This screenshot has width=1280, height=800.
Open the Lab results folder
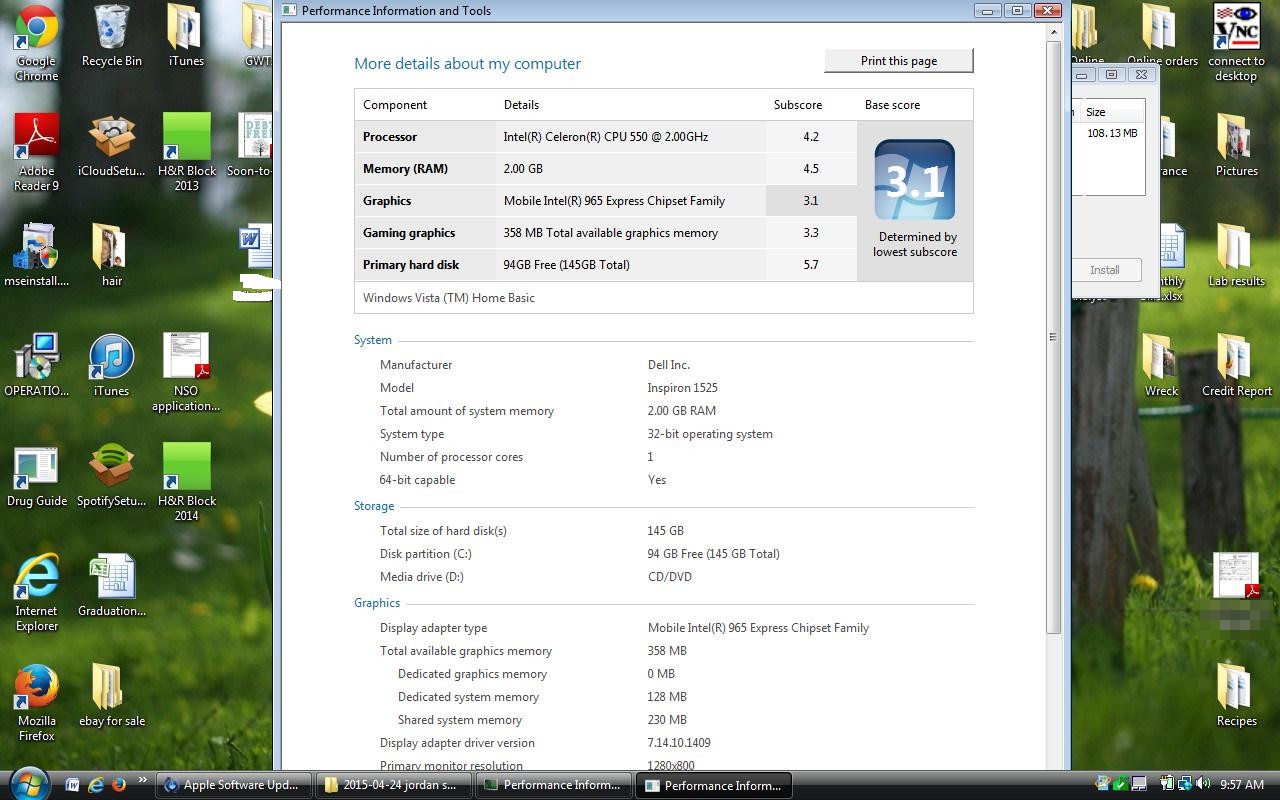click(x=1236, y=256)
